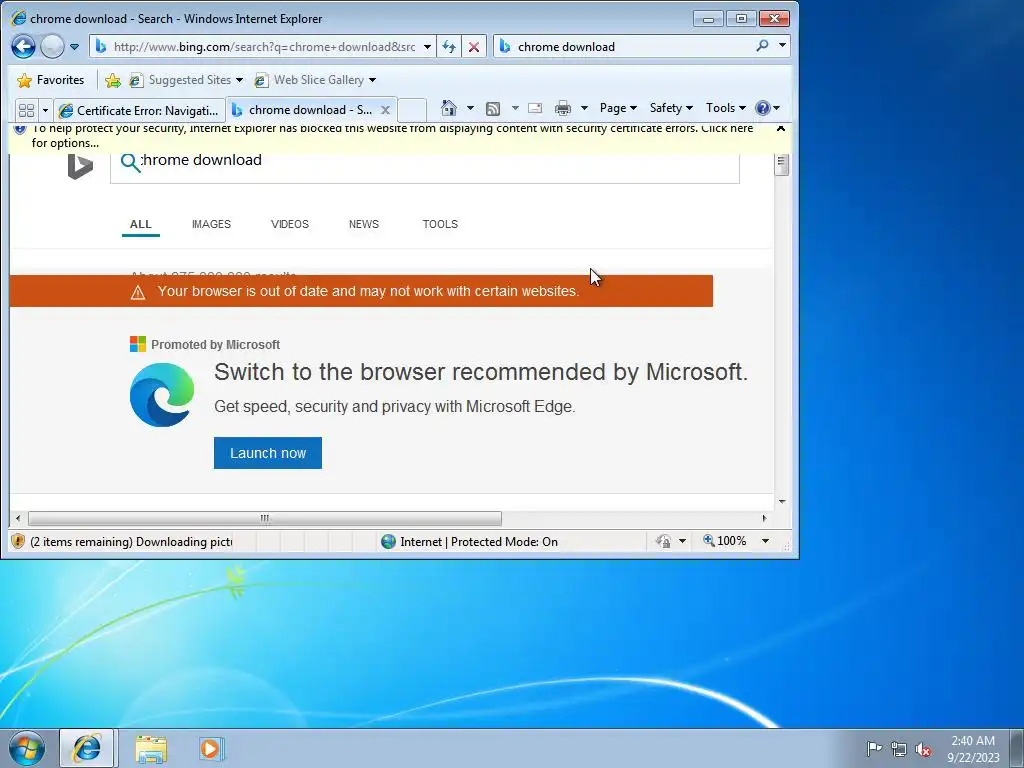Screen dimensions: 1024x768
Task: Open the Favorites star button
Action: (x=51, y=80)
